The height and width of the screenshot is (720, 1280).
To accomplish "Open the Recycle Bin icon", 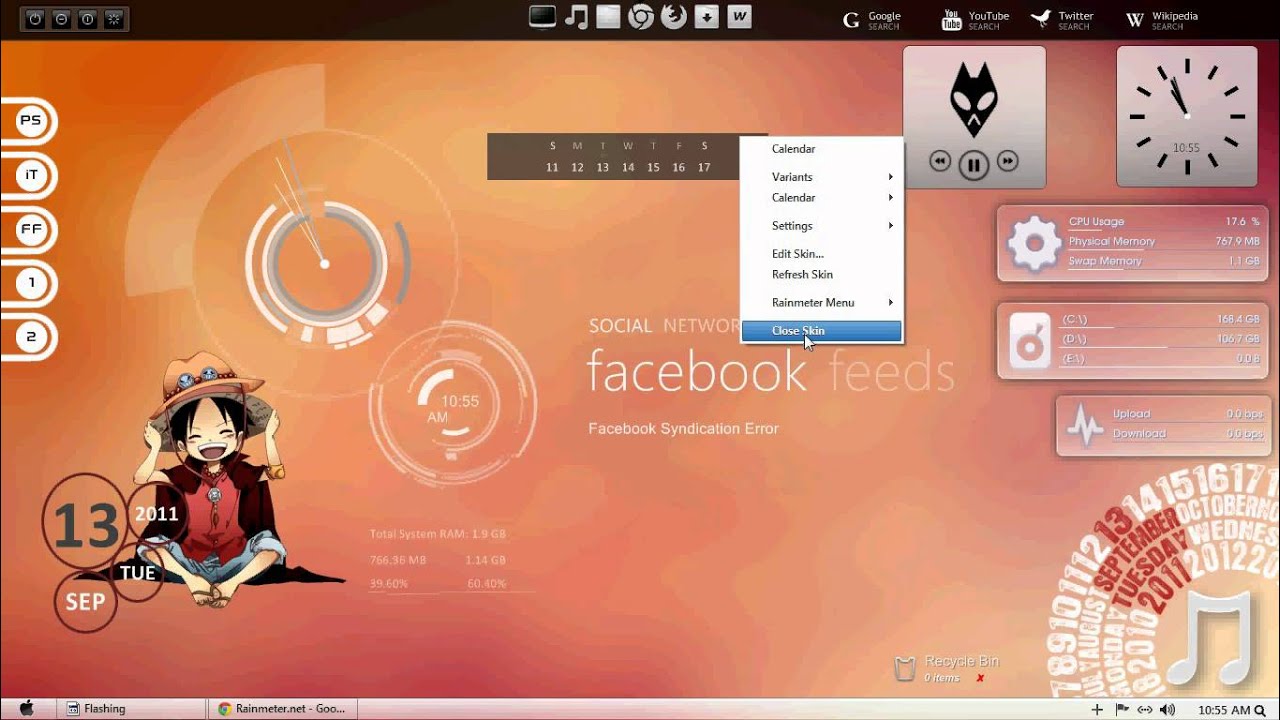I will [x=904, y=669].
